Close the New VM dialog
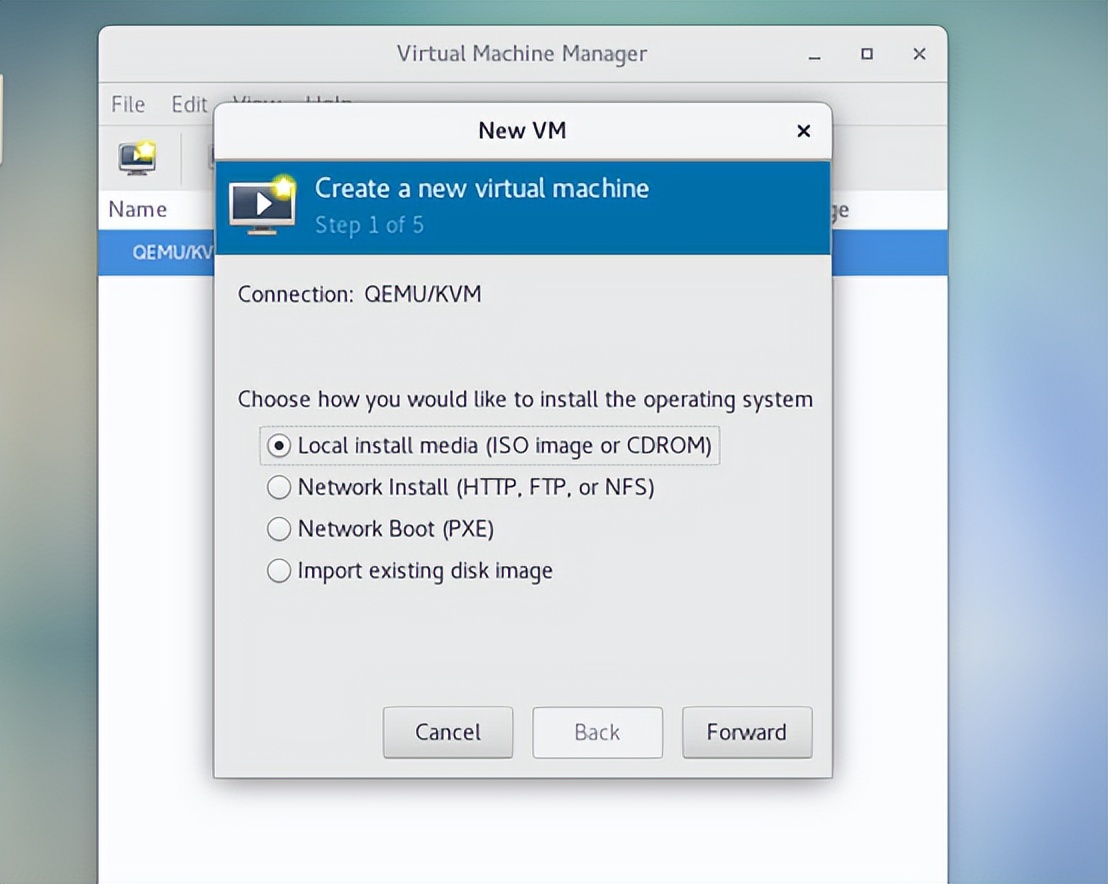Screen dimensions: 1108x884 point(803,131)
